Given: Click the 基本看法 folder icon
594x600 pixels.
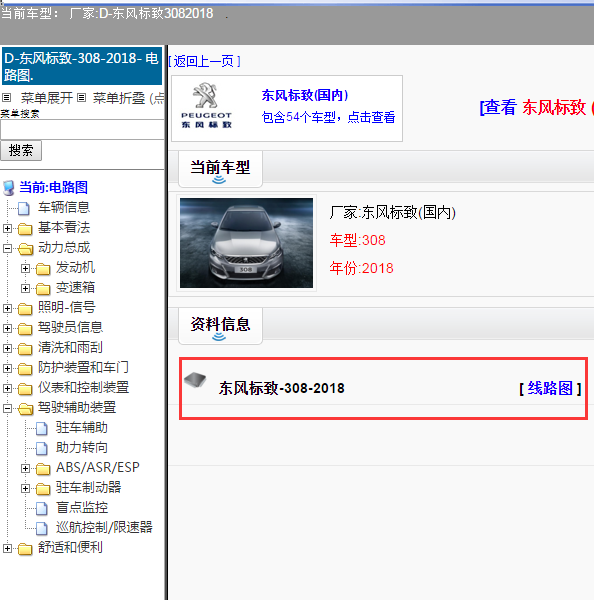Looking at the screenshot, I should [25, 228].
